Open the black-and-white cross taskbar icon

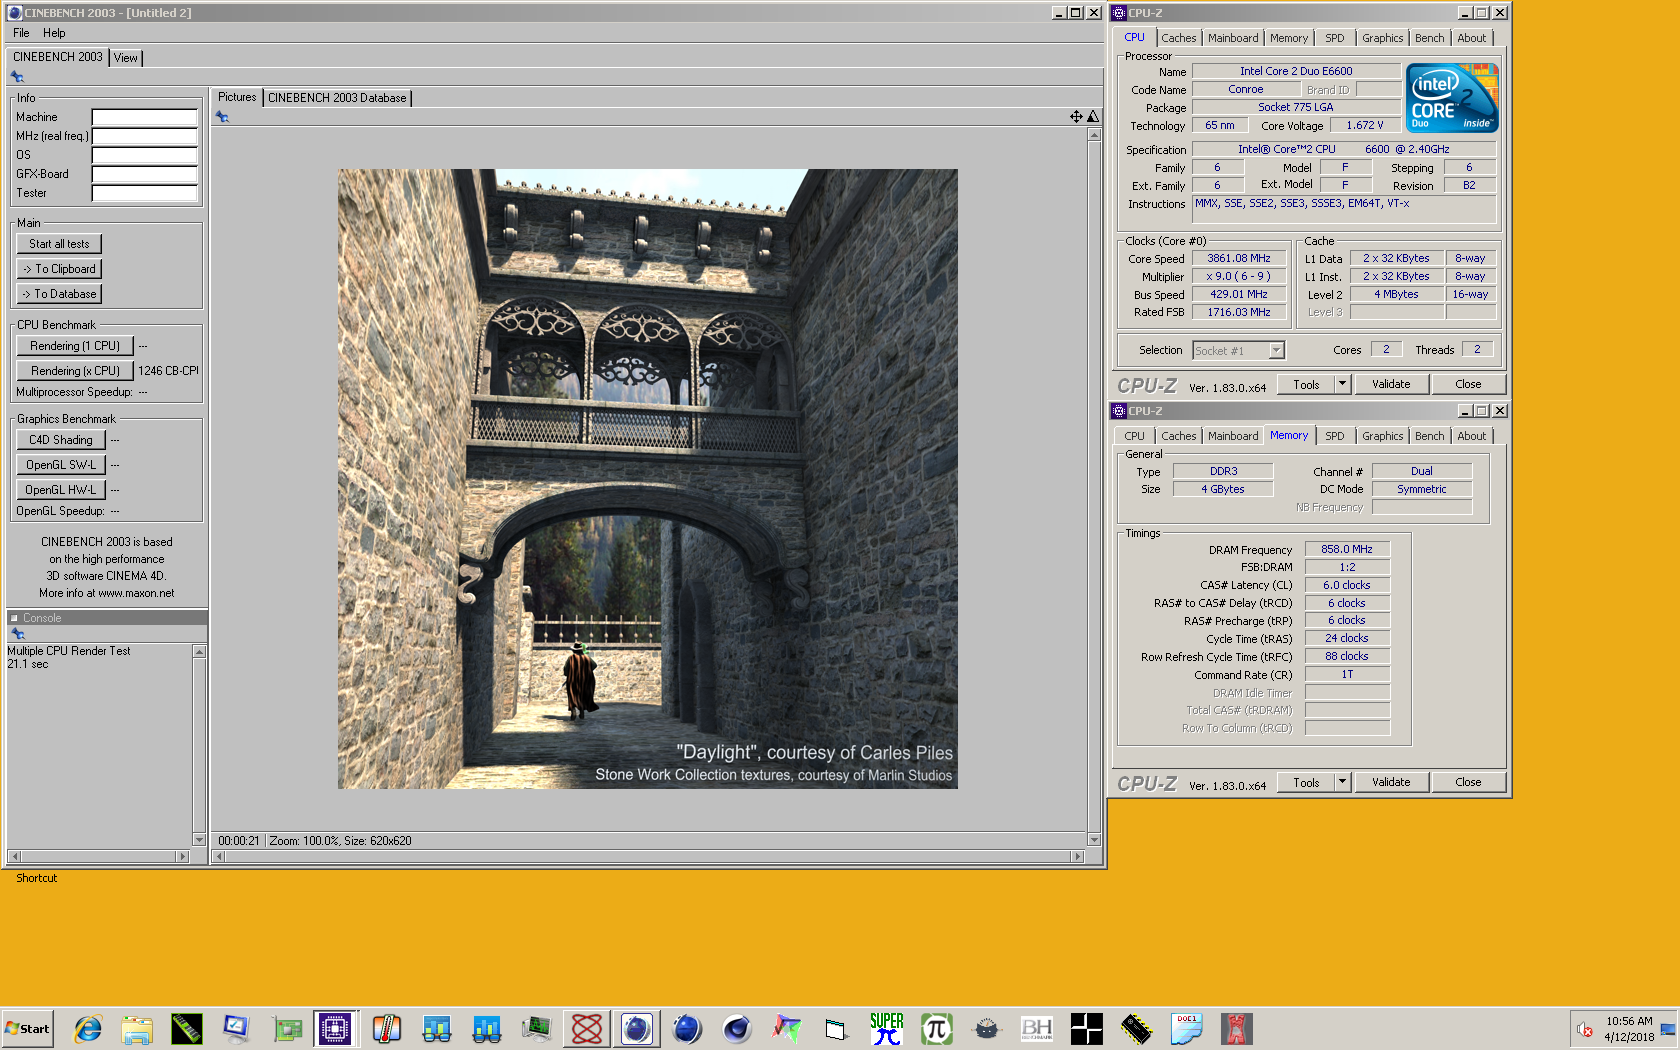(x=1087, y=1028)
